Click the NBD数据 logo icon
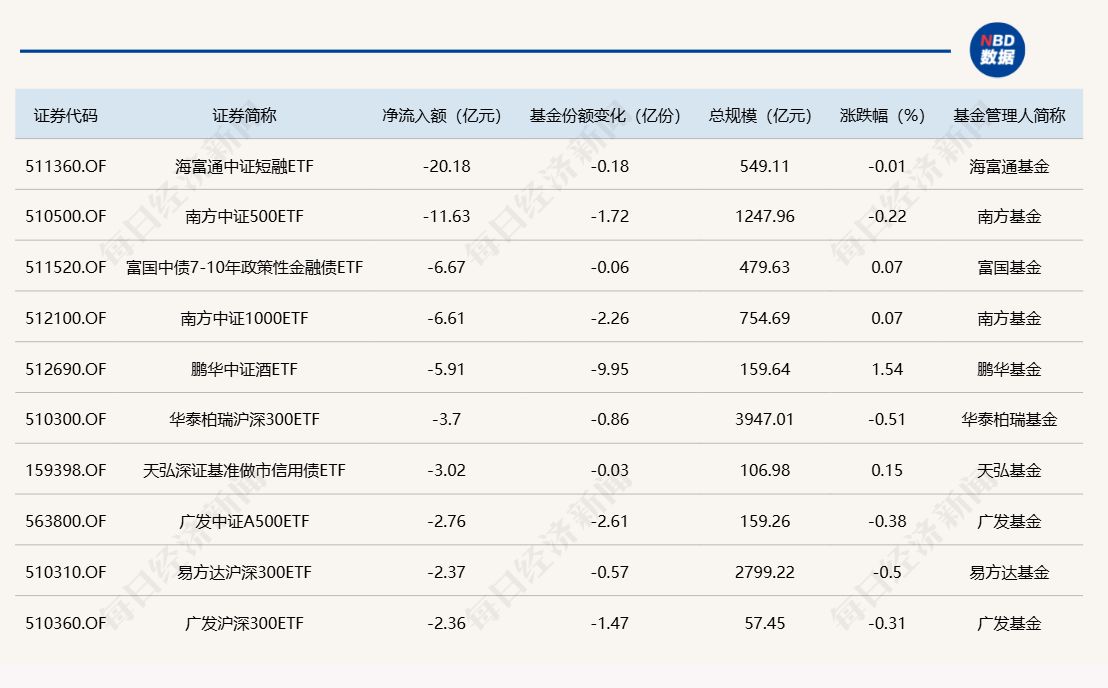 click(x=997, y=50)
